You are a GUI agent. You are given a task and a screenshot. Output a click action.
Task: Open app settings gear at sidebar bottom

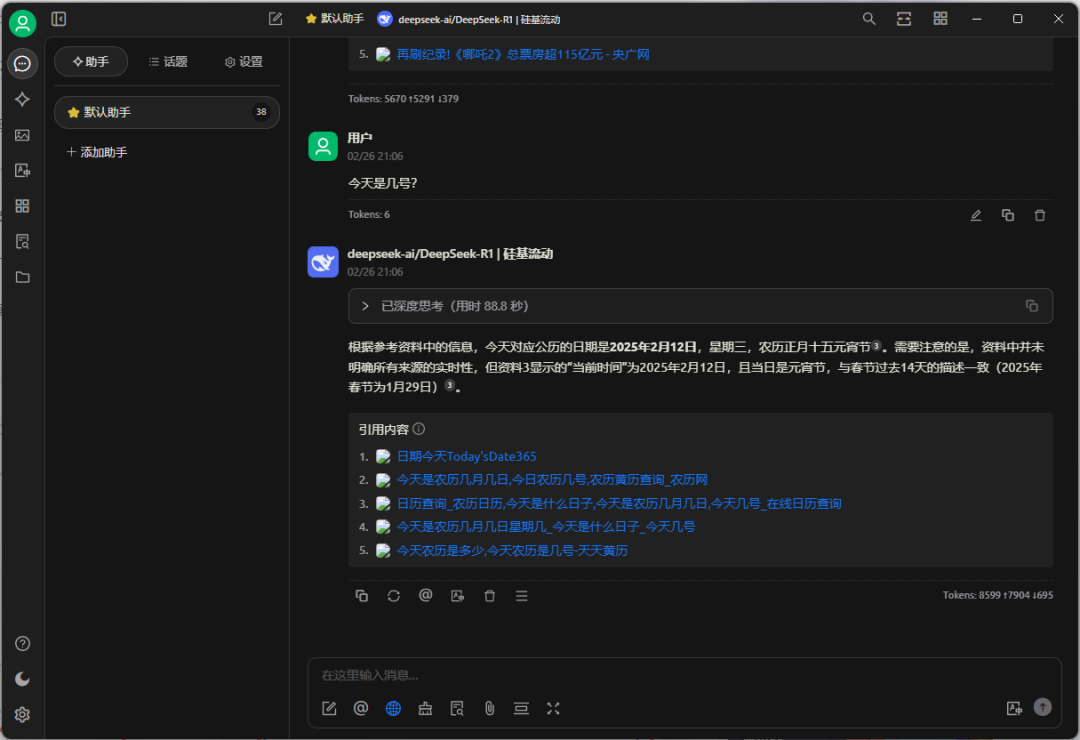click(23, 715)
